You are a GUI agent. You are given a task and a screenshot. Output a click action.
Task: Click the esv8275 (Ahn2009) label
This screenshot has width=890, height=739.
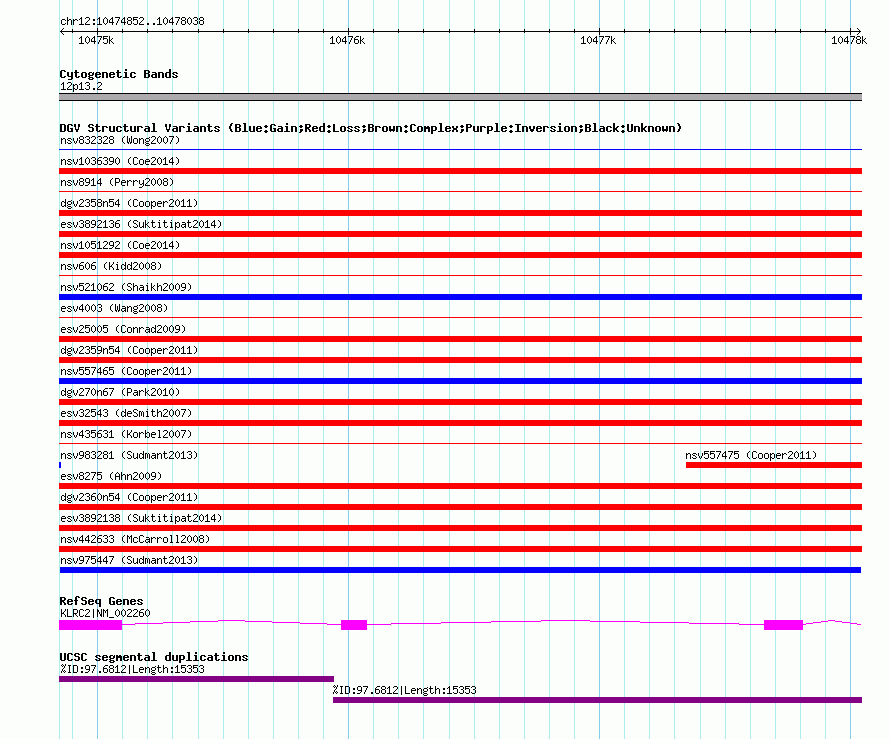pyautogui.click(x=111, y=476)
